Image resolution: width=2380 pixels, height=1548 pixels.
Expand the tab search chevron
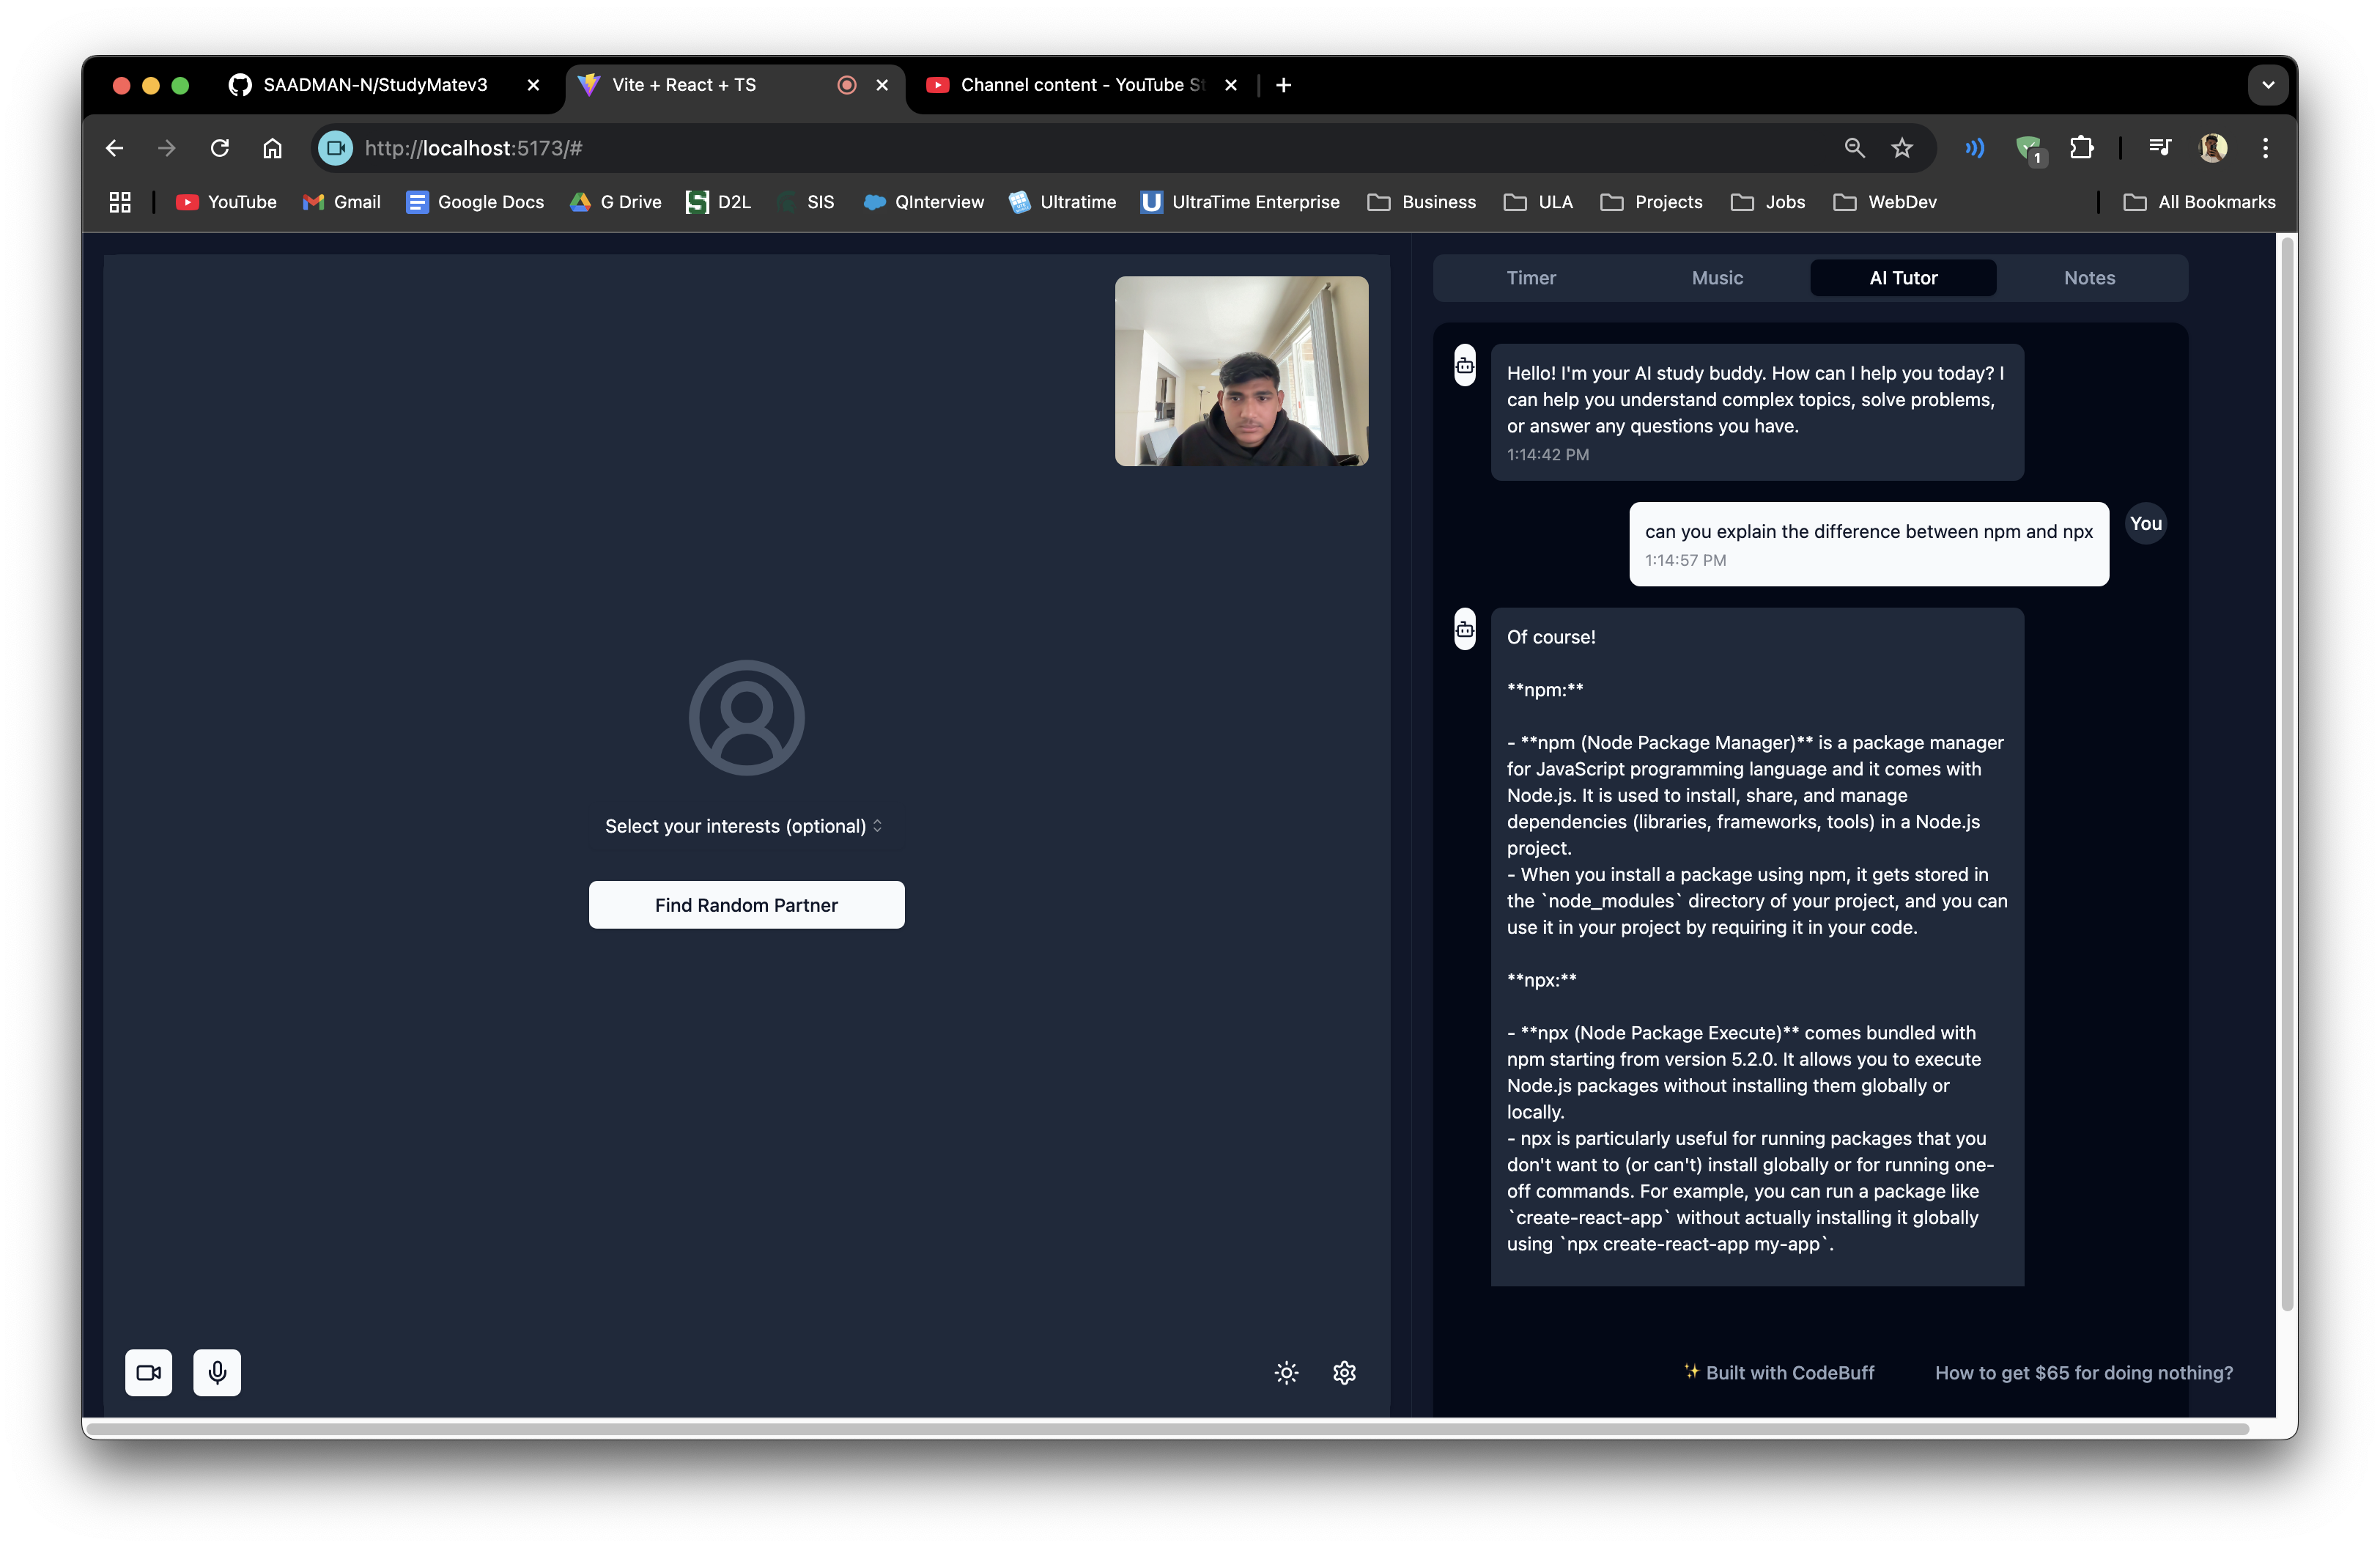tap(2267, 85)
